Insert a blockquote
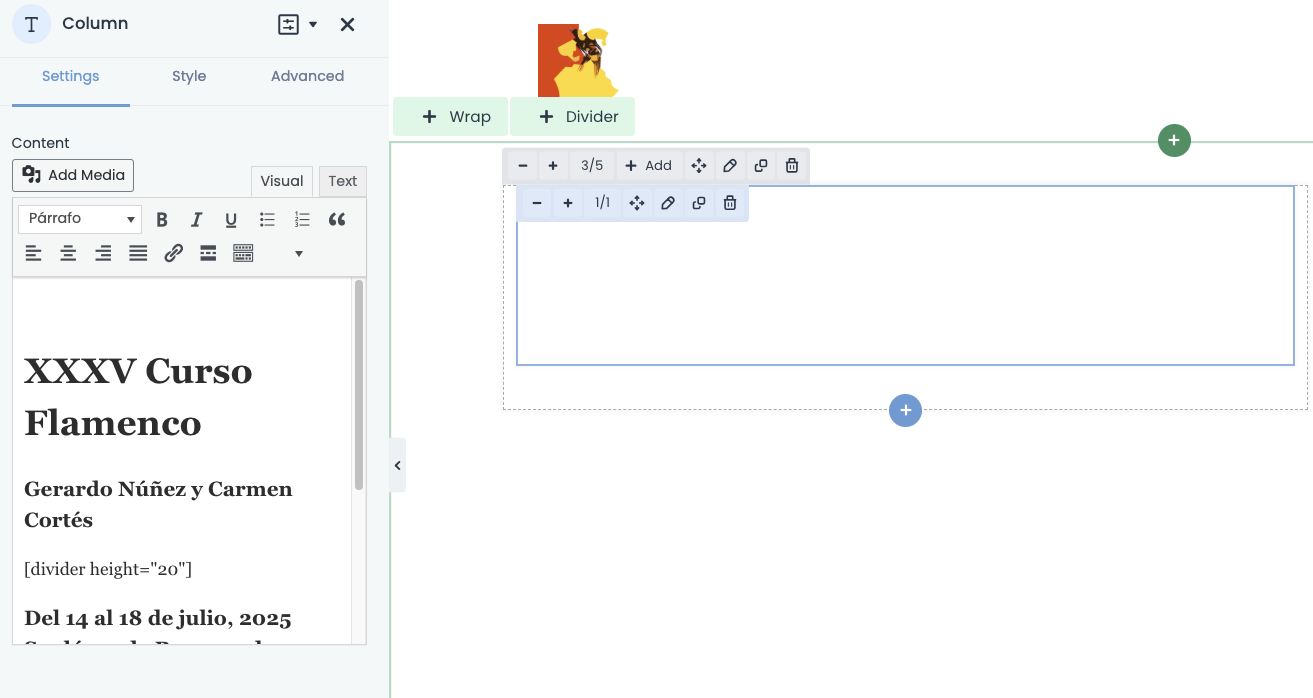This screenshot has height=698, width=1313. coord(337,220)
